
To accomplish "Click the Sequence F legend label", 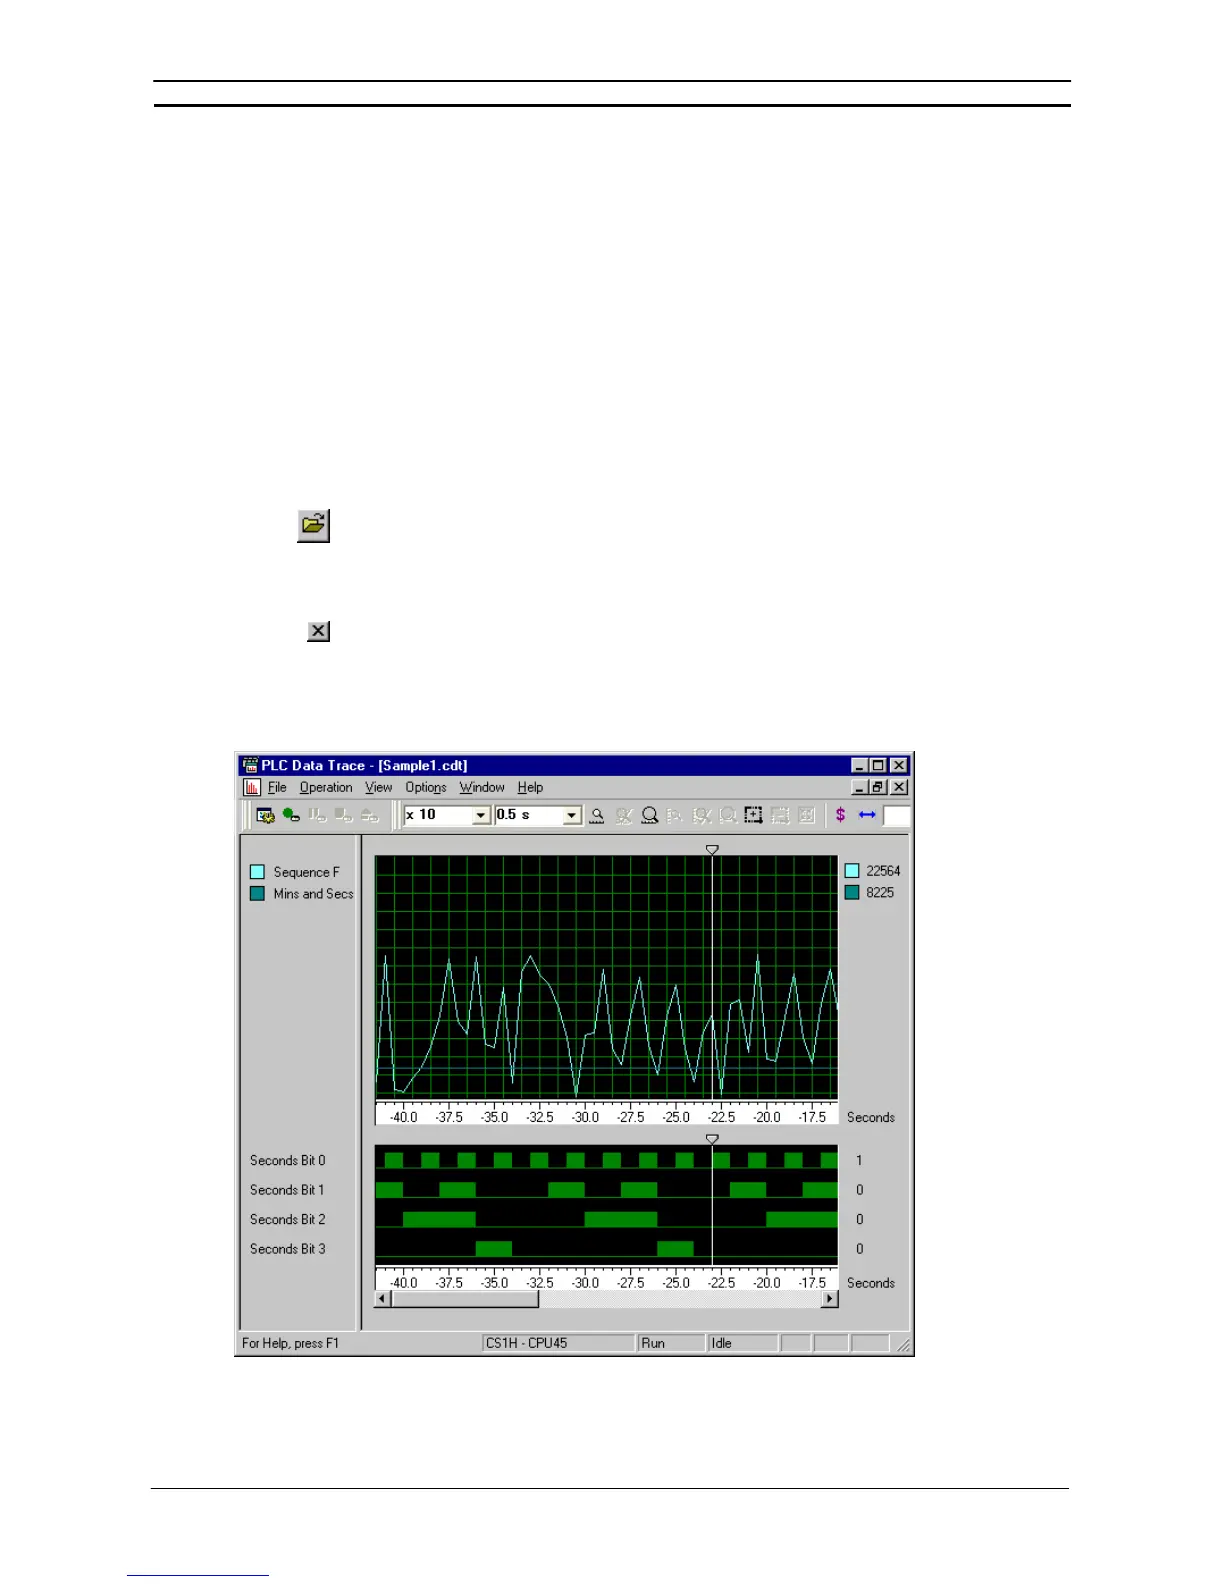I will point(306,872).
